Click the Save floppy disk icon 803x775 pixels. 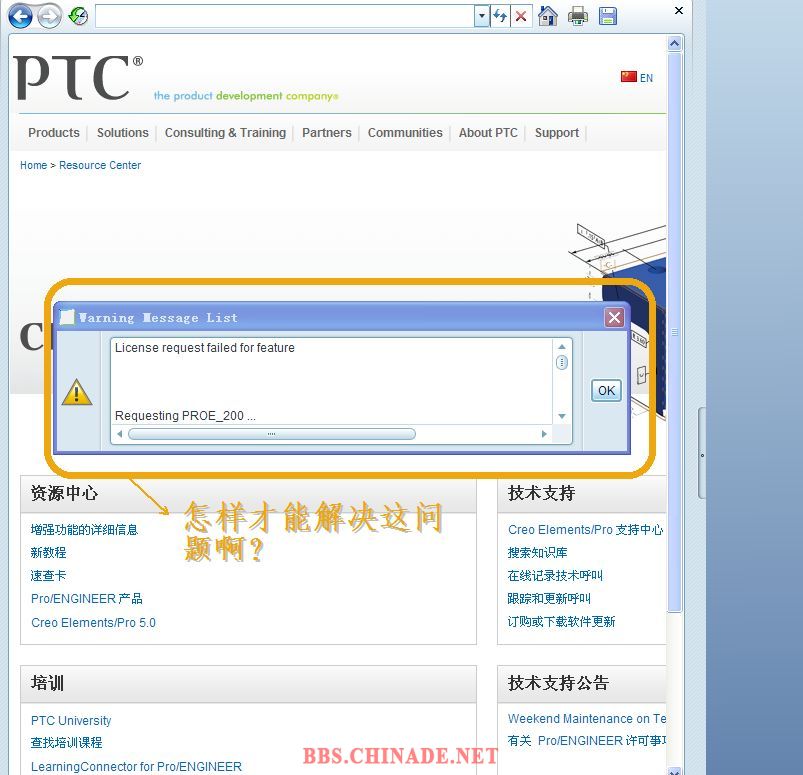point(608,16)
